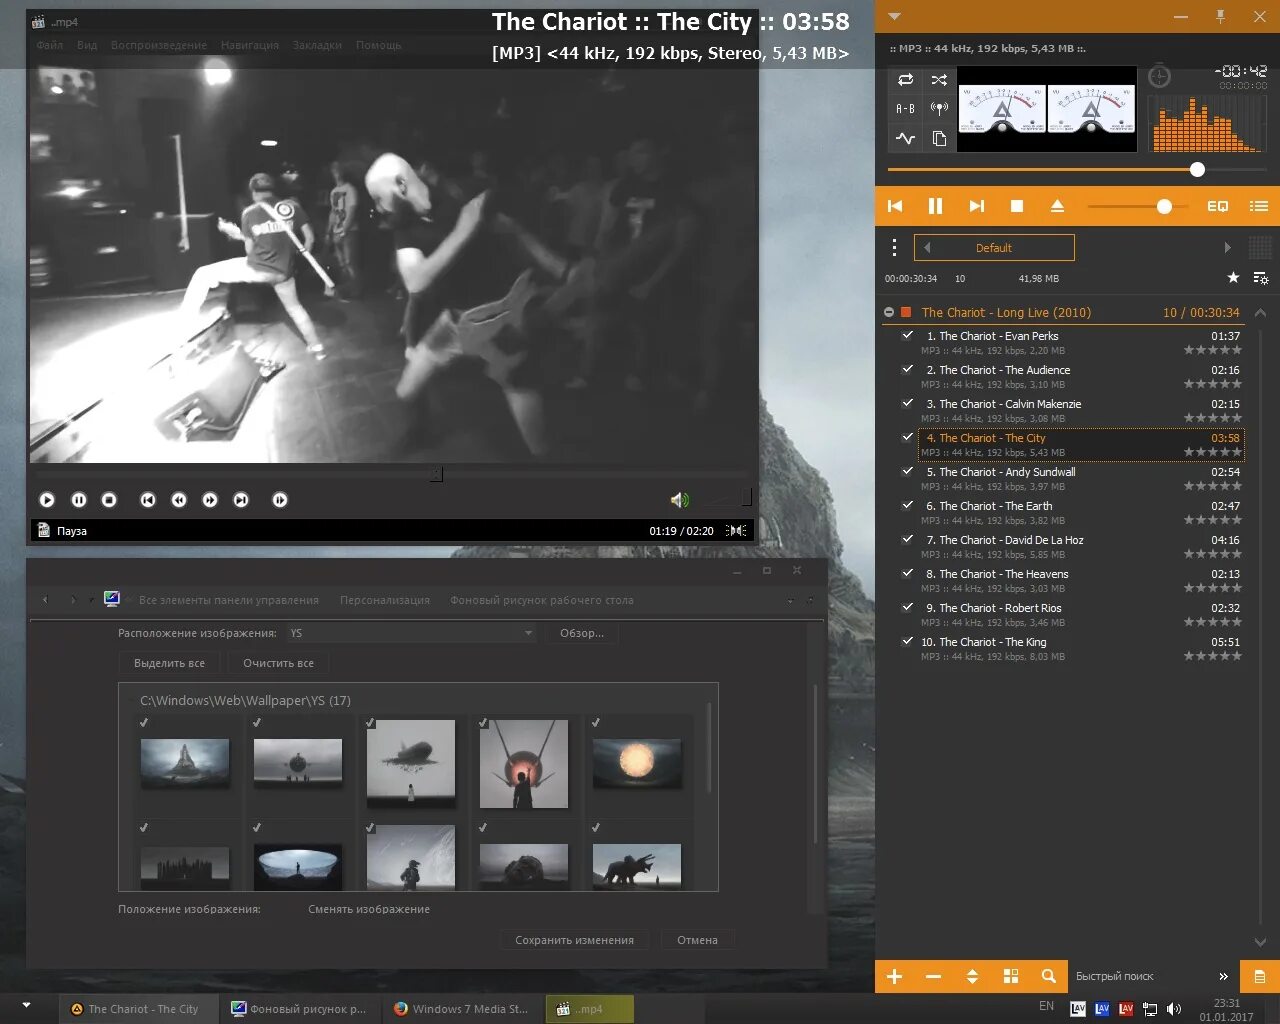1280x1024 pixels.
Task: Toggle repeat mode in AIMP
Action: click(905, 80)
